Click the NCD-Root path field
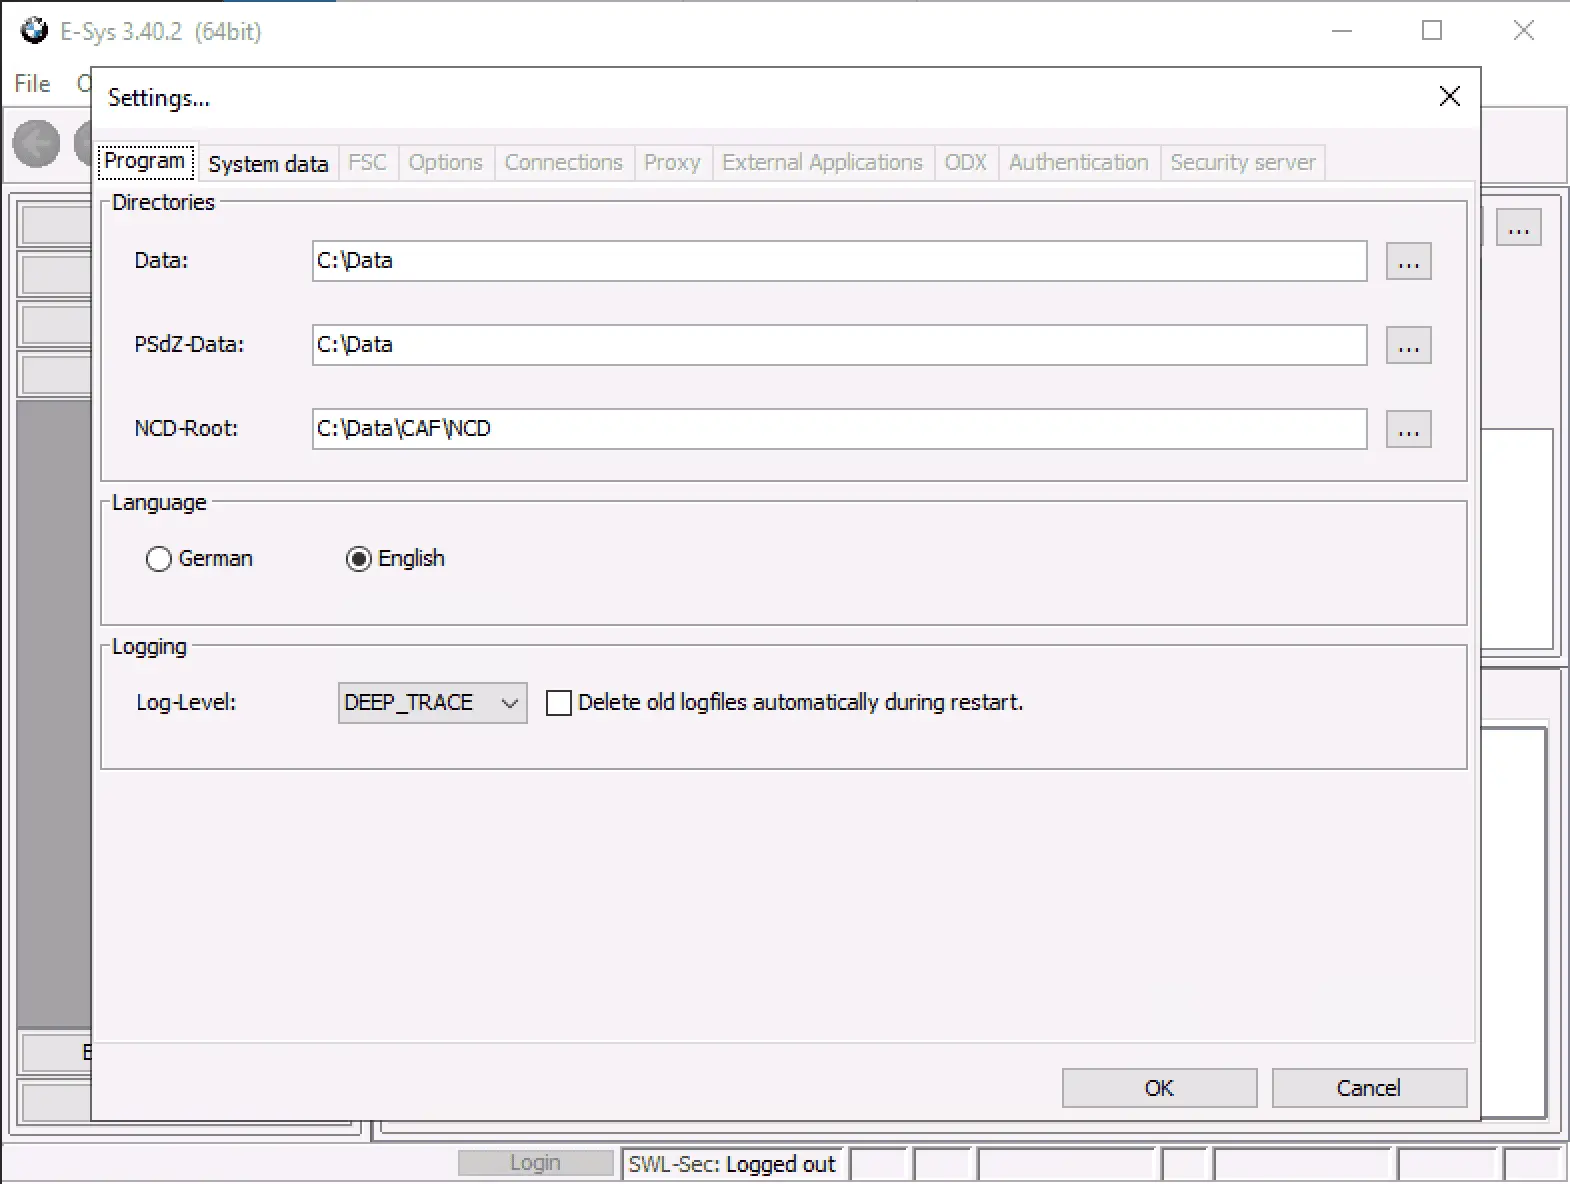The image size is (1570, 1184). (x=839, y=429)
